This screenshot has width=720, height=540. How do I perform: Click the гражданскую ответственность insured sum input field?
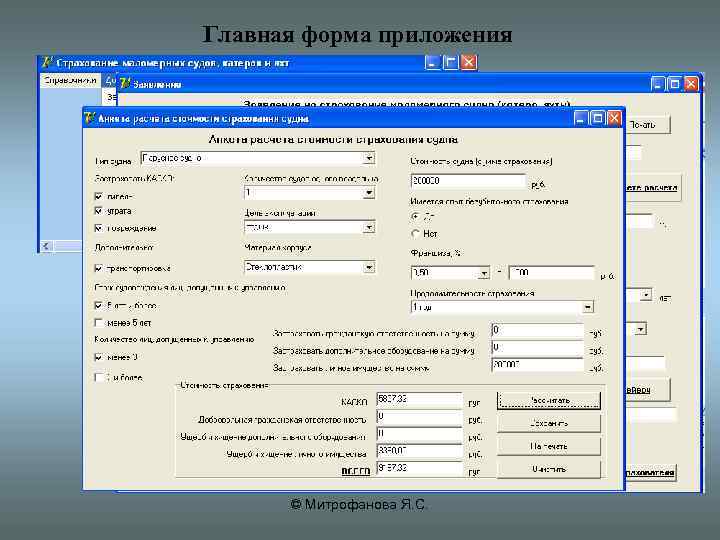(x=537, y=331)
